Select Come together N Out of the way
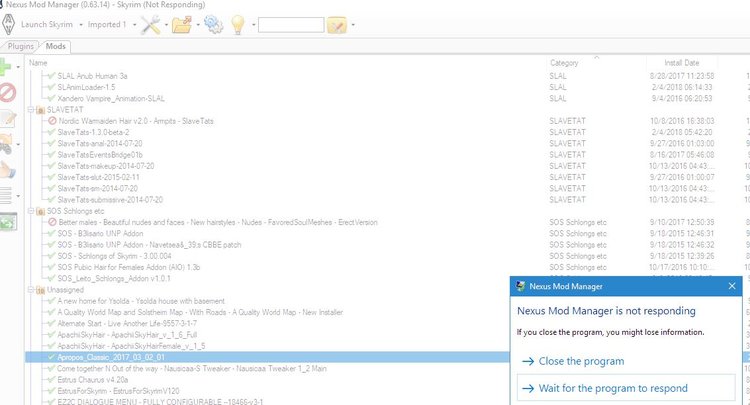Screen dimensions: 750x405 [192, 369]
